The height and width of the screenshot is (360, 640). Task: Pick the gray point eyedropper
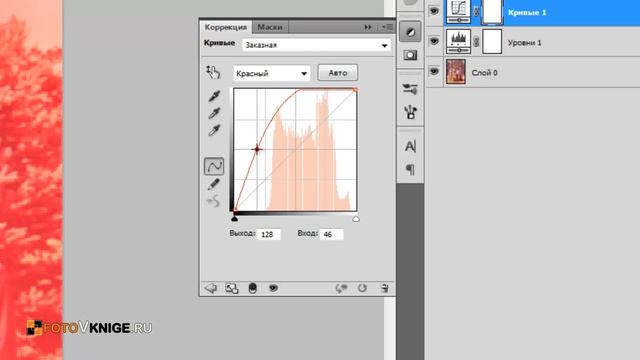(x=214, y=113)
